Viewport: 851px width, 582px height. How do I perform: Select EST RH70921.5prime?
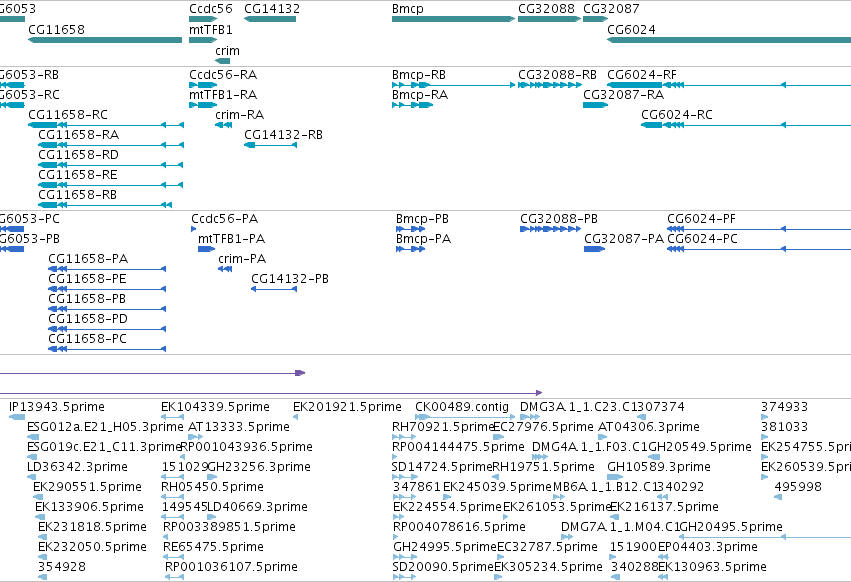404,437
